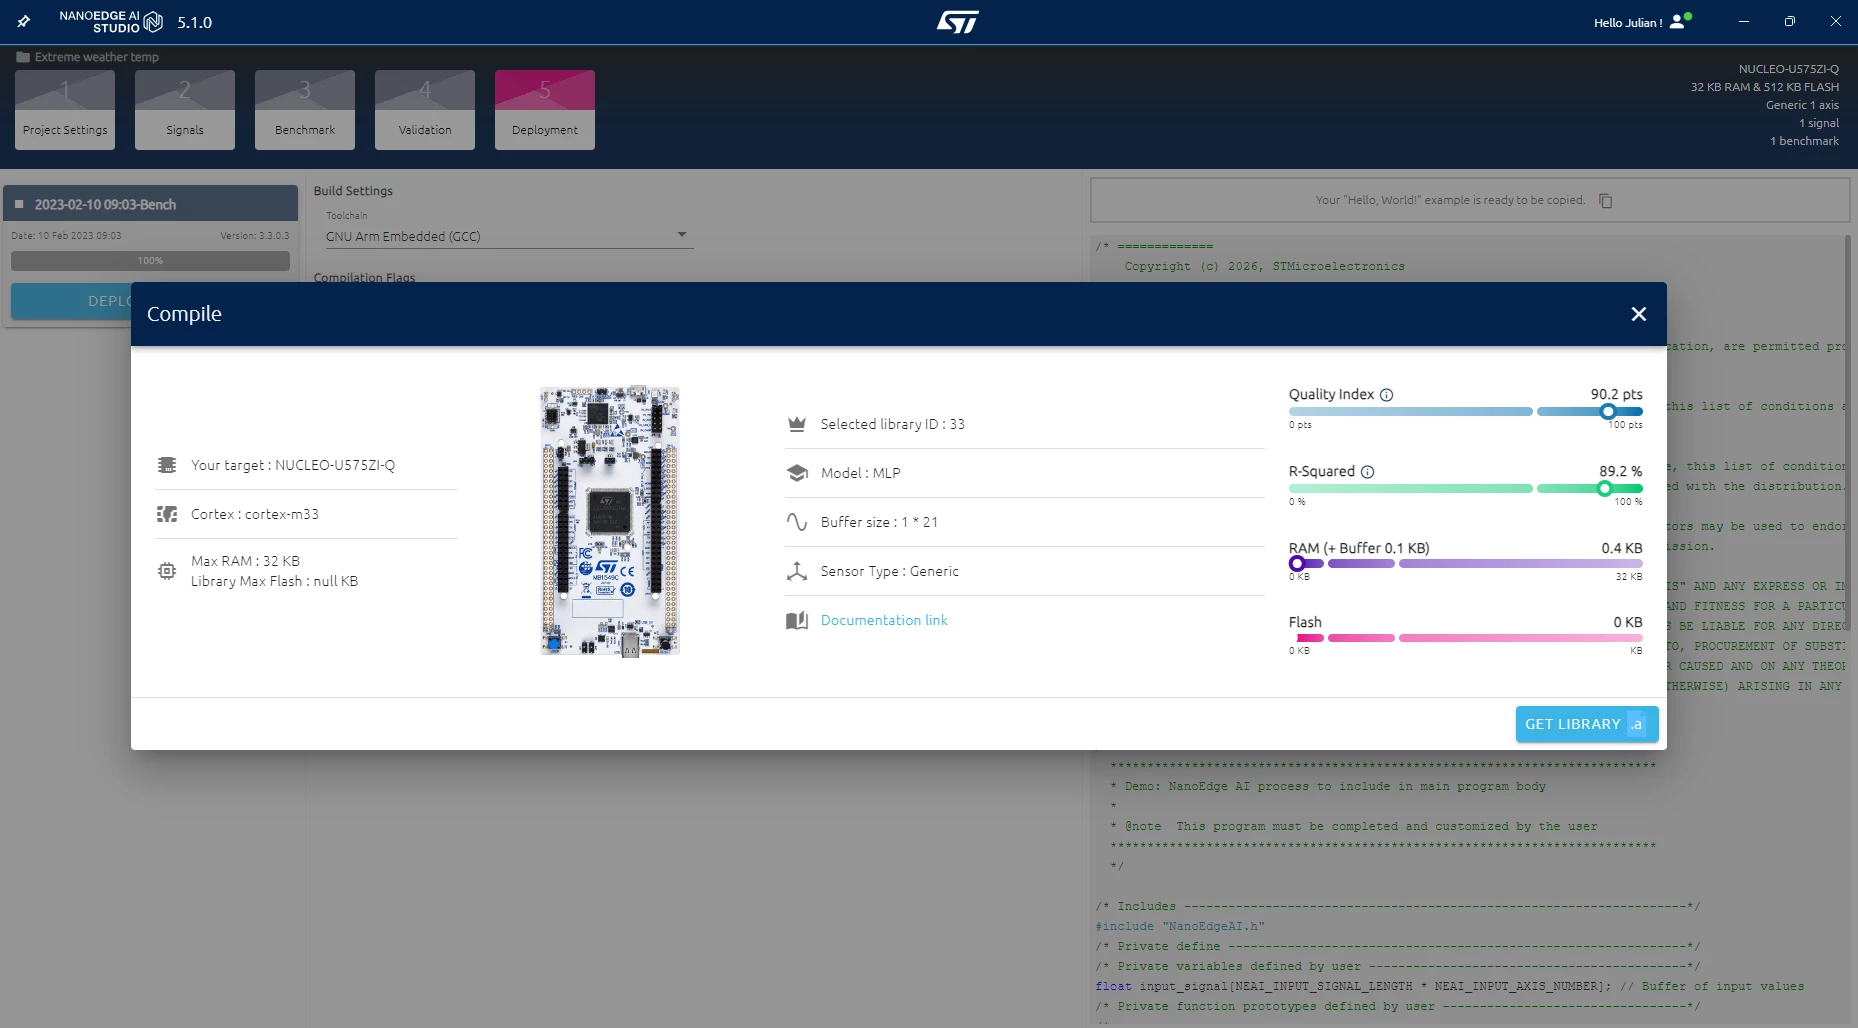The height and width of the screenshot is (1028, 1858).
Task: Go to step 5 Deployment
Action: [545, 110]
